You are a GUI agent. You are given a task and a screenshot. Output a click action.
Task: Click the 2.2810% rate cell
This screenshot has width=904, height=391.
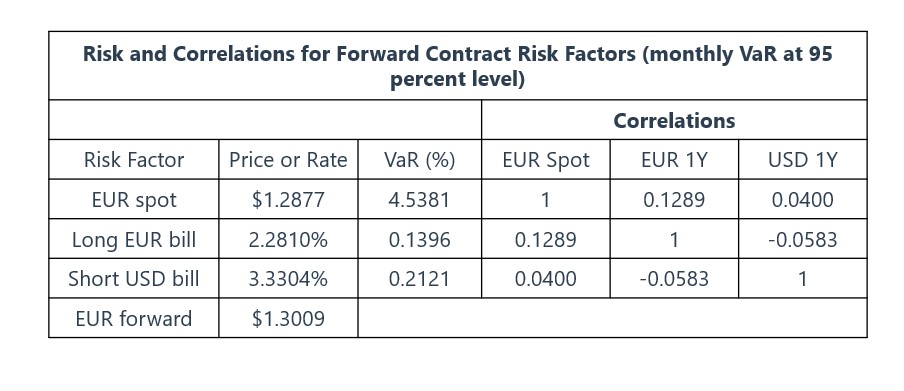(288, 239)
